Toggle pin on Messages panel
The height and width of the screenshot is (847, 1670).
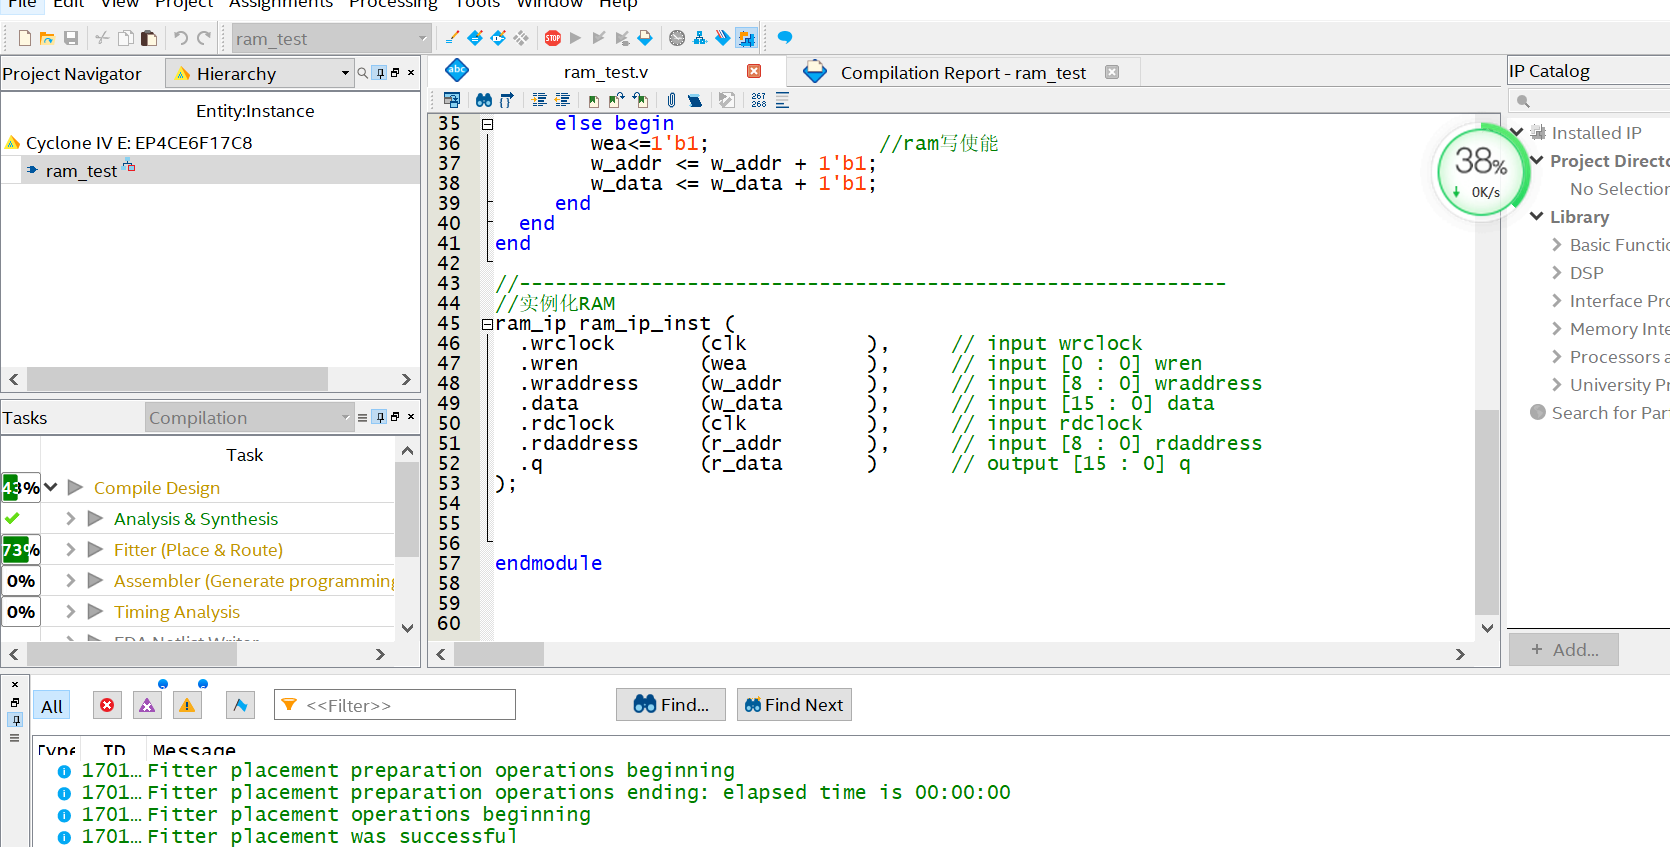point(14,720)
